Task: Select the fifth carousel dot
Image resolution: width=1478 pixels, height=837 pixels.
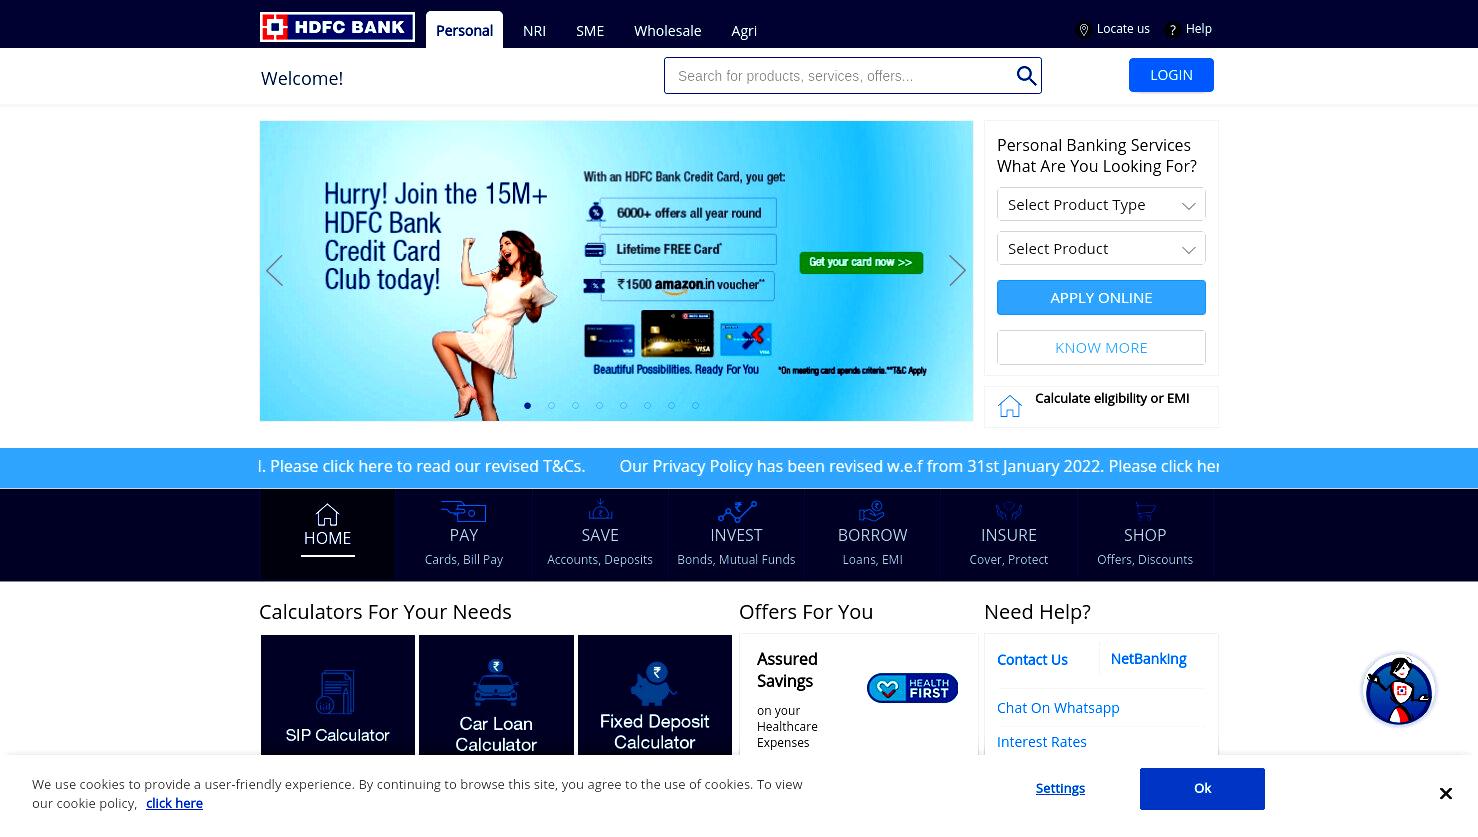Action: pyautogui.click(x=623, y=405)
